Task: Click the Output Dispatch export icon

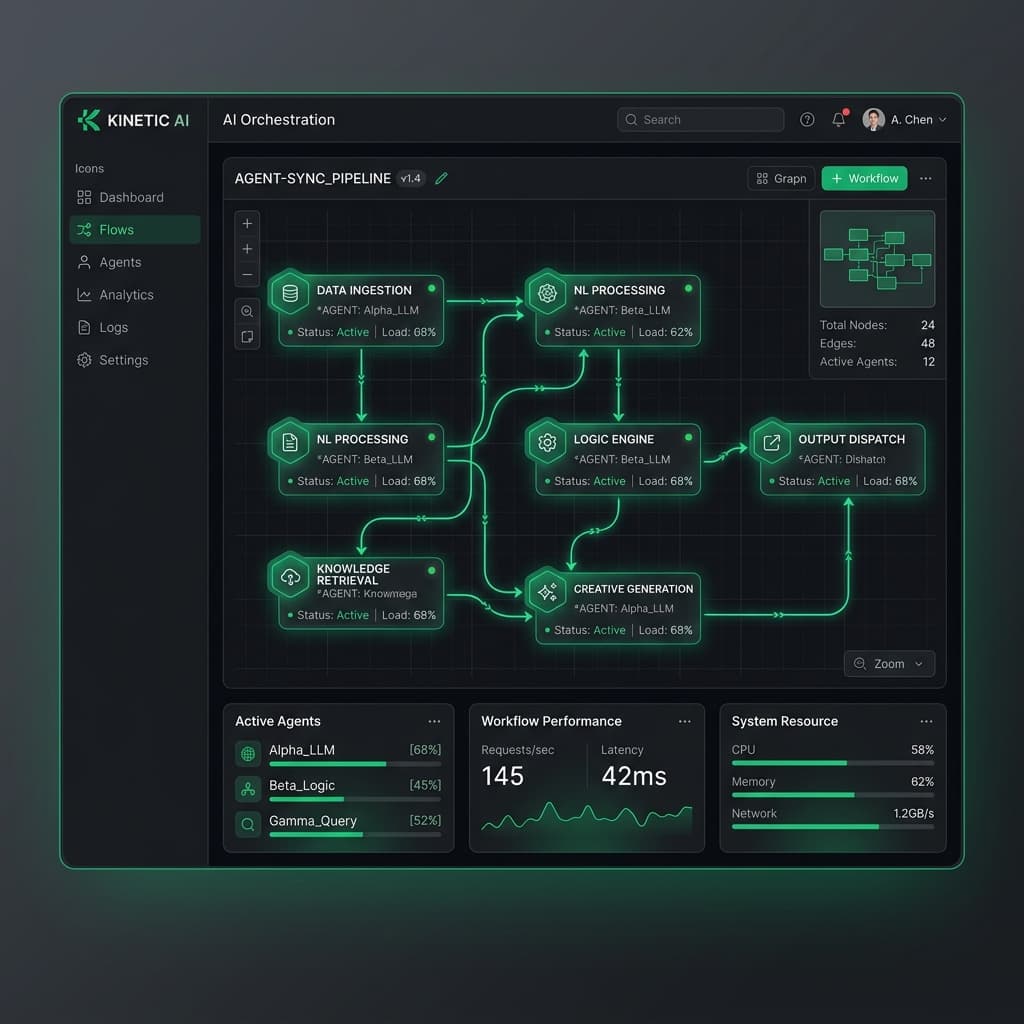Action: (x=772, y=442)
